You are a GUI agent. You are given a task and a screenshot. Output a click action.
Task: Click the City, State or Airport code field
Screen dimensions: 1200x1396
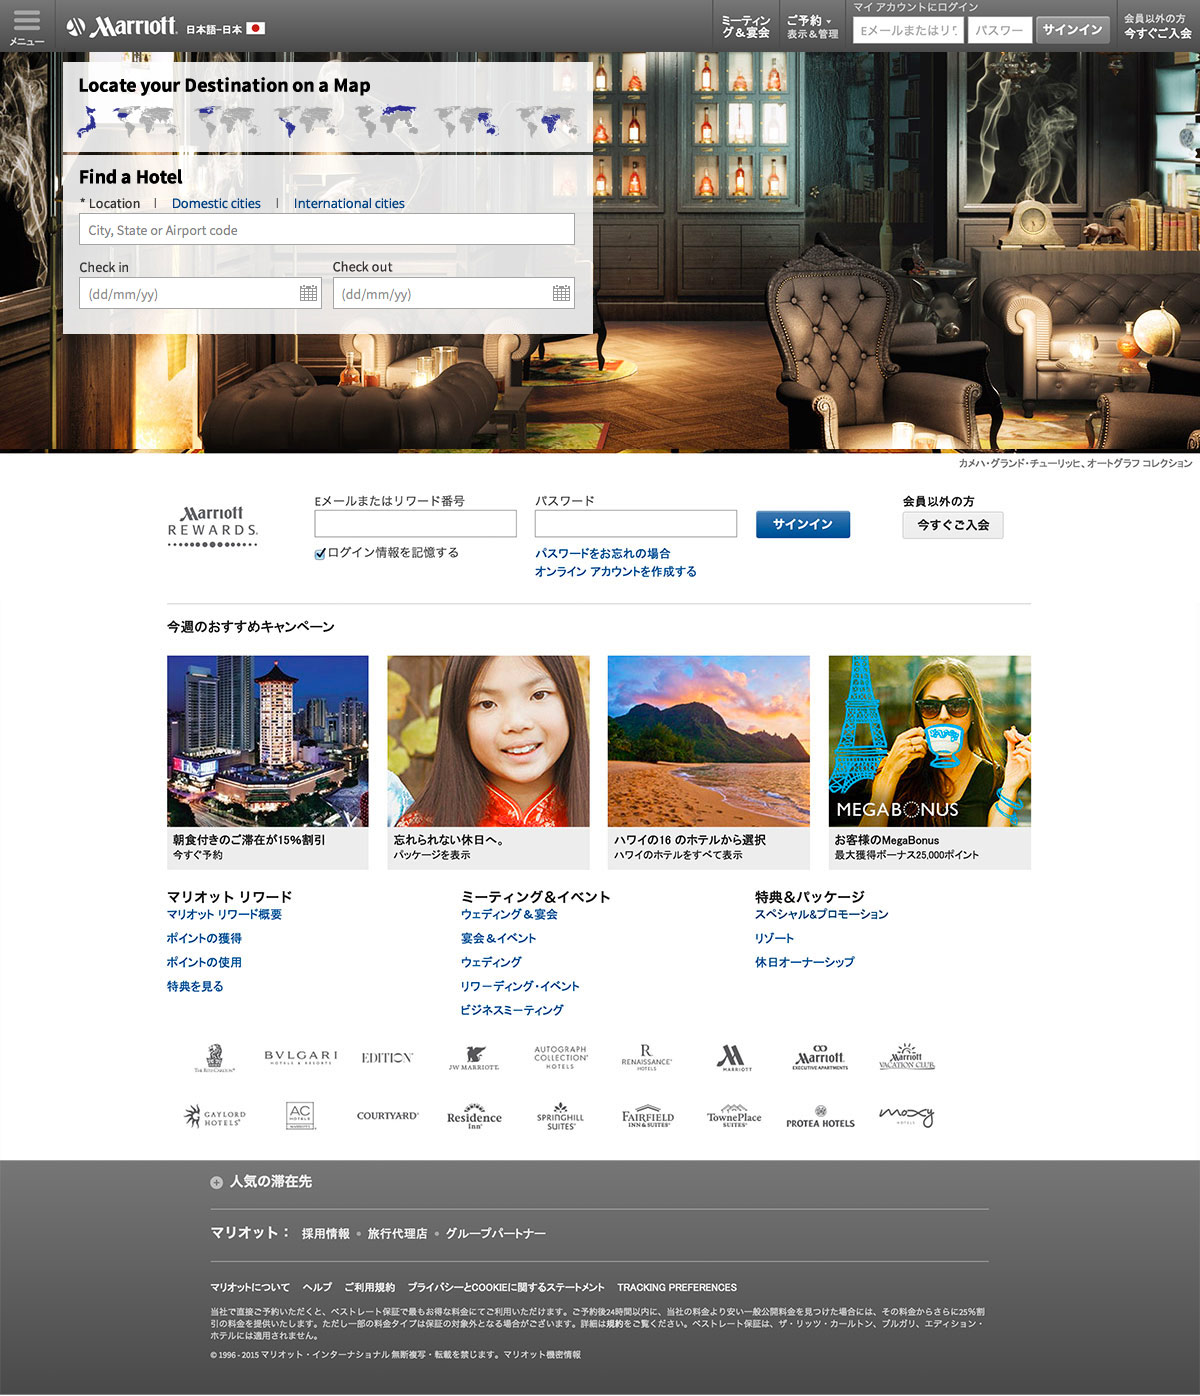(326, 230)
